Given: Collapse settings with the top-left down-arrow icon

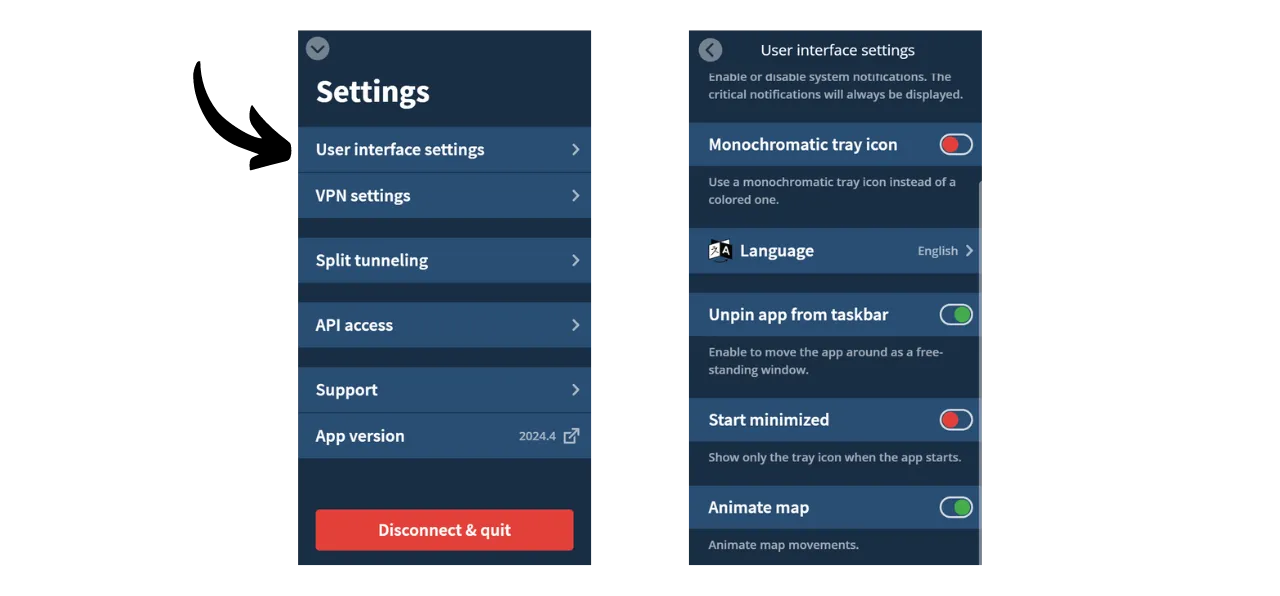Looking at the screenshot, I should tap(317, 48).
